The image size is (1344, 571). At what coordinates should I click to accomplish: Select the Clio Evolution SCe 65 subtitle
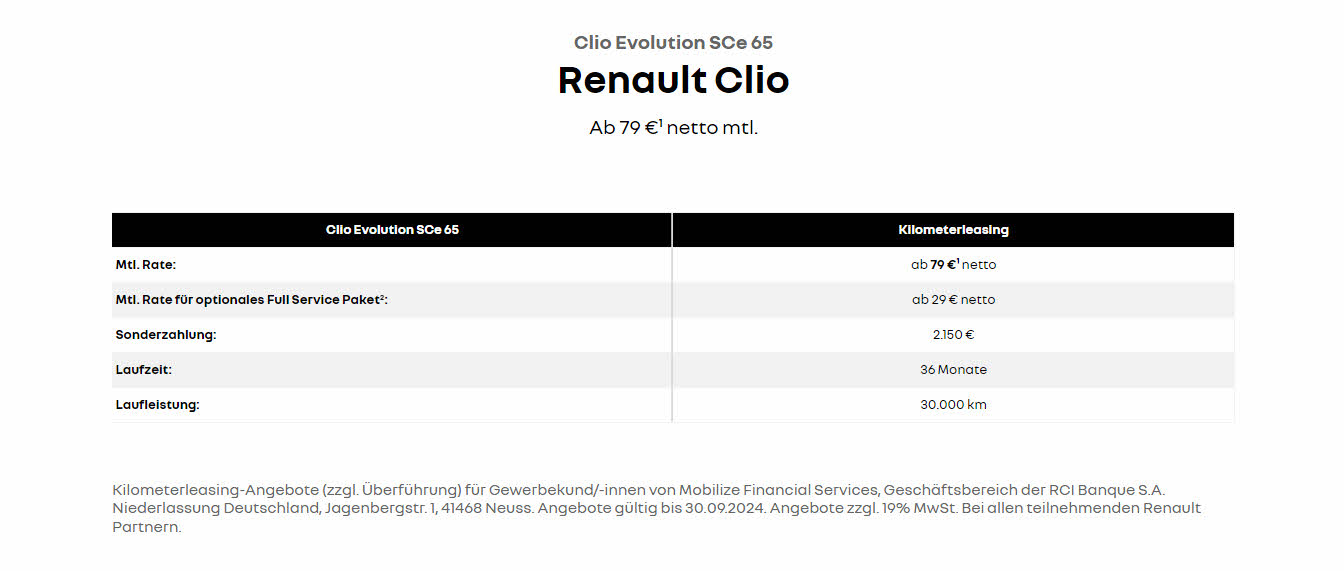(x=673, y=42)
